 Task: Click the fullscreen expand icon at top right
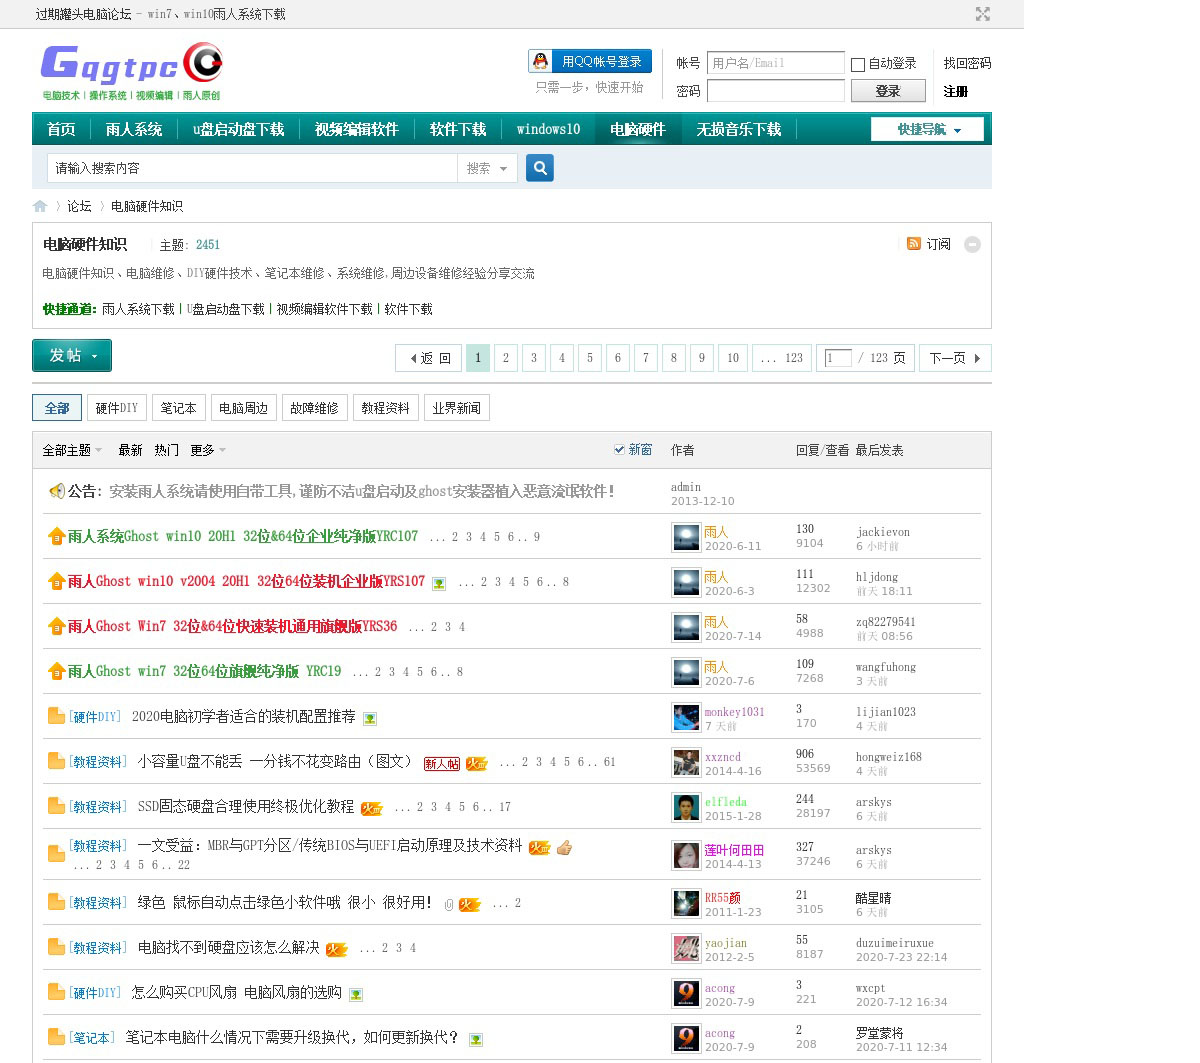[x=983, y=14]
